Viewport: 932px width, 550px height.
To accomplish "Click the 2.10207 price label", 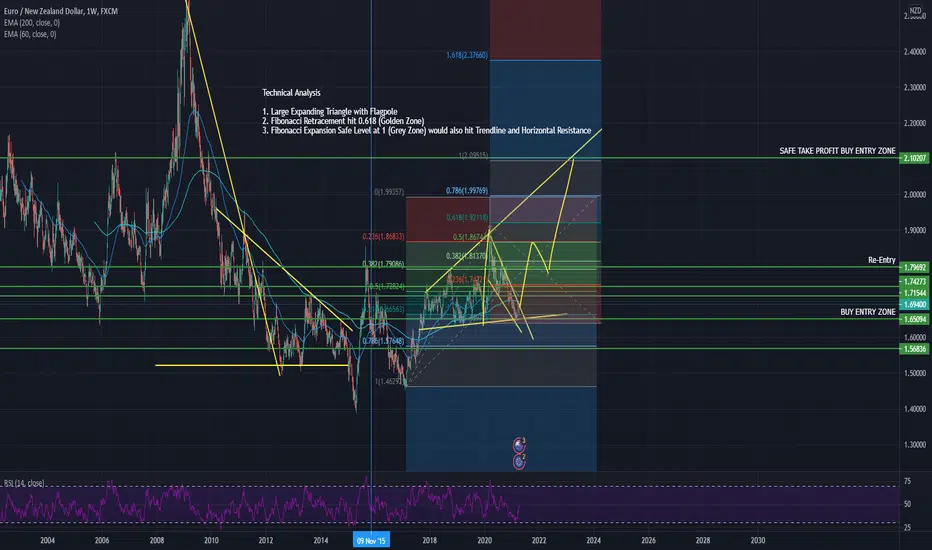I will point(914,158).
